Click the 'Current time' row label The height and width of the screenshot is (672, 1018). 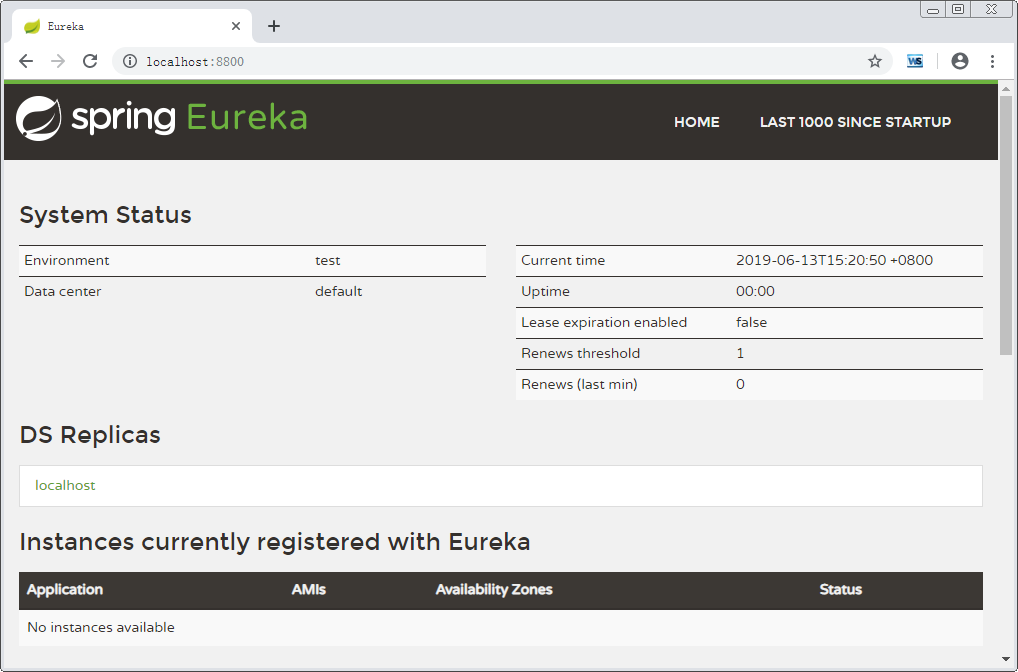pyautogui.click(x=563, y=260)
